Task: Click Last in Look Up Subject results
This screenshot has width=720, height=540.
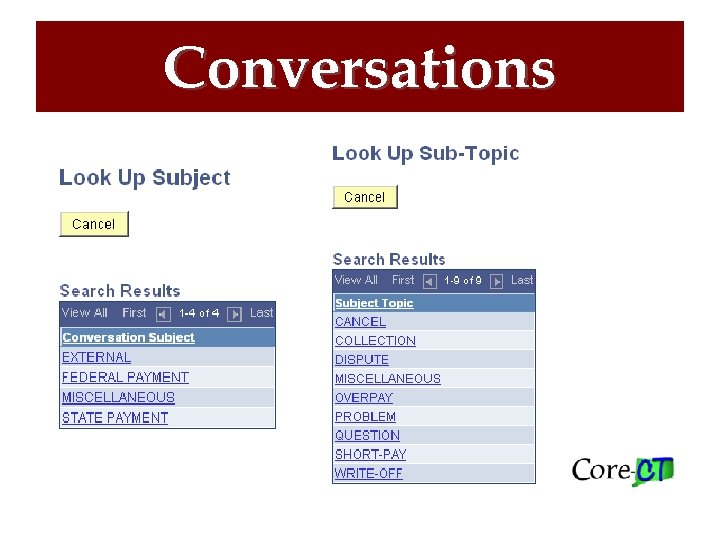Action: (261, 313)
